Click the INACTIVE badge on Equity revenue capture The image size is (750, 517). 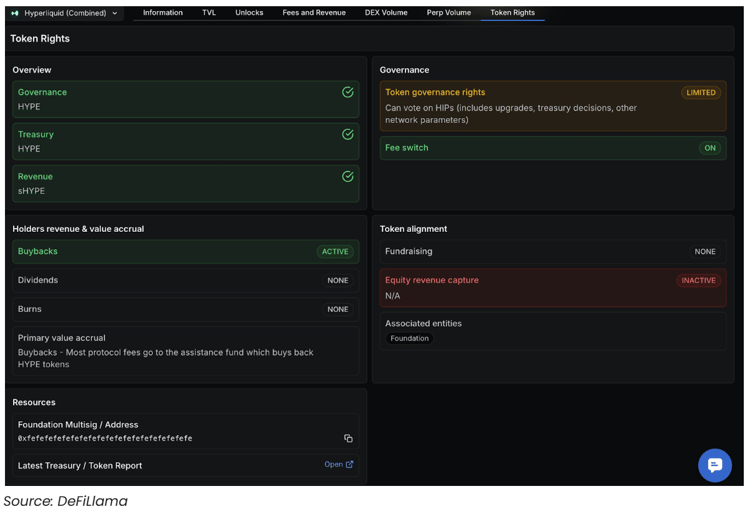tap(698, 280)
